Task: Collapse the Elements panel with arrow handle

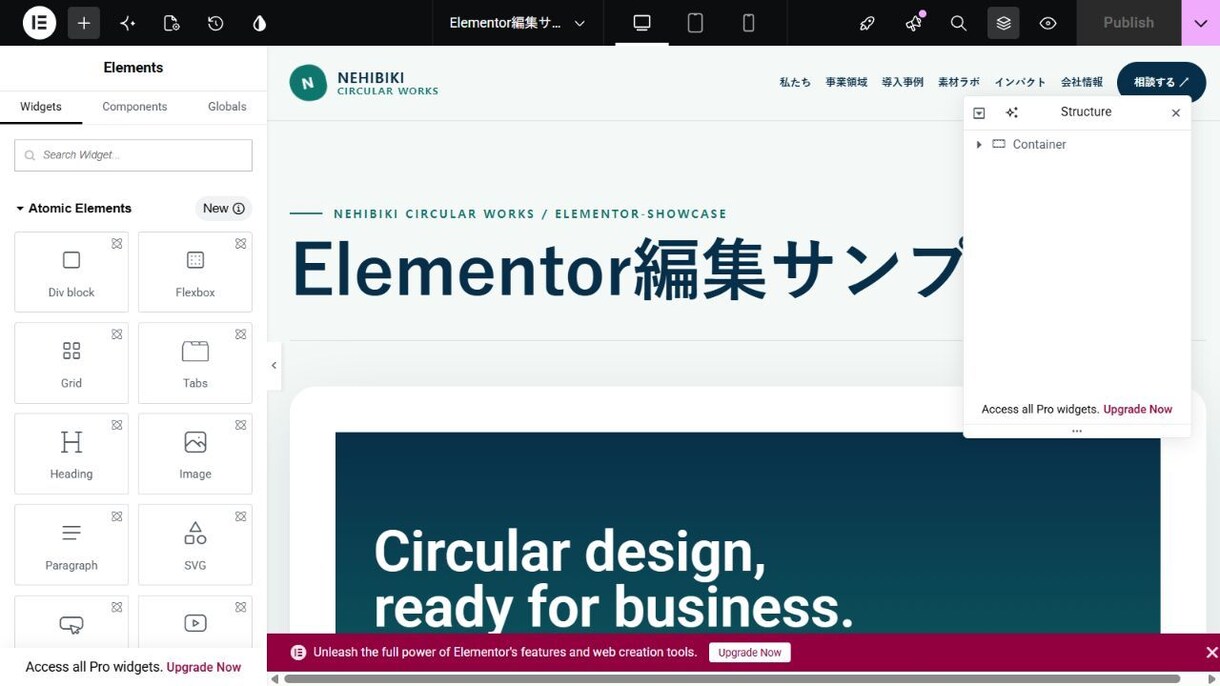Action: [x=274, y=365]
